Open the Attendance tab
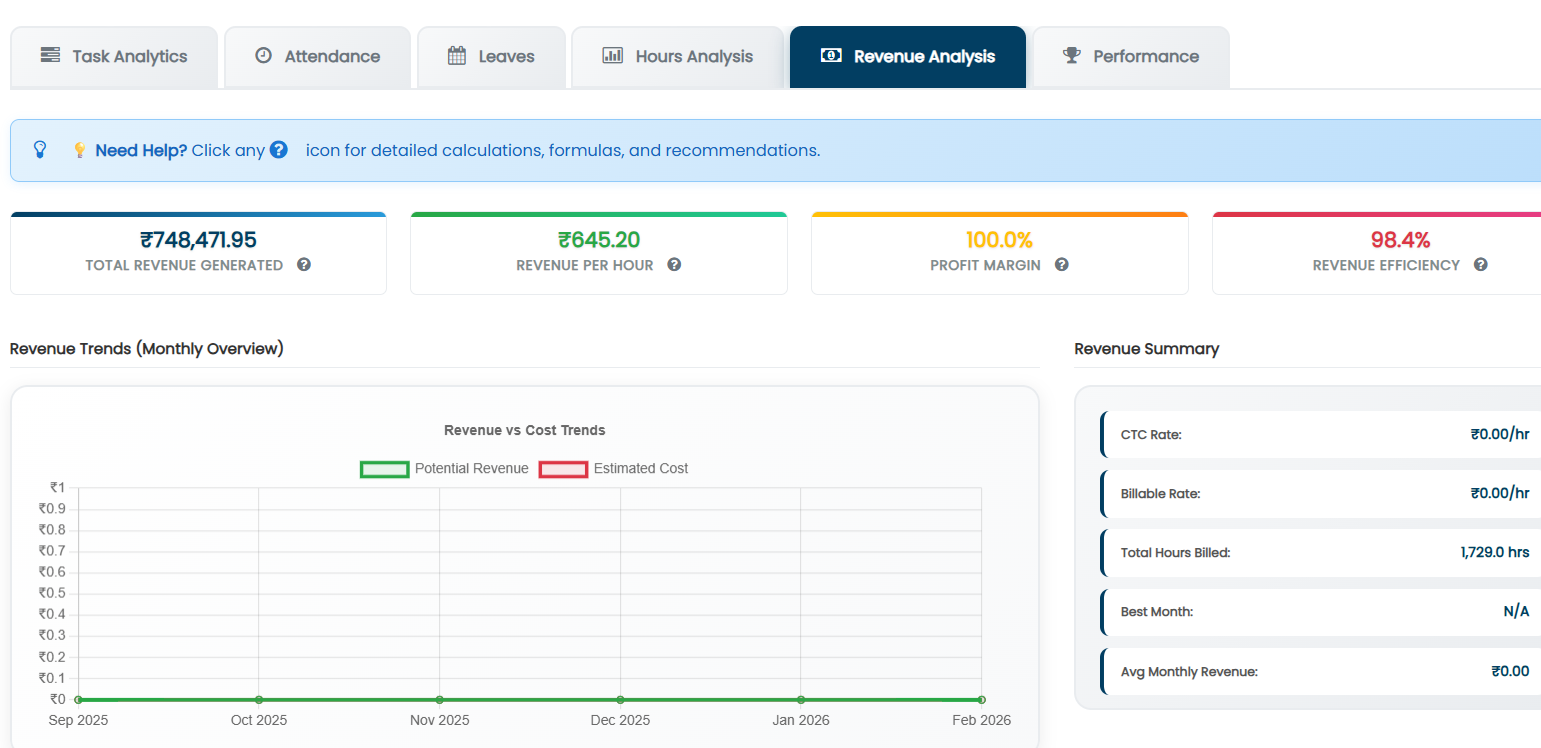The width and height of the screenshot is (1541, 748). click(317, 57)
